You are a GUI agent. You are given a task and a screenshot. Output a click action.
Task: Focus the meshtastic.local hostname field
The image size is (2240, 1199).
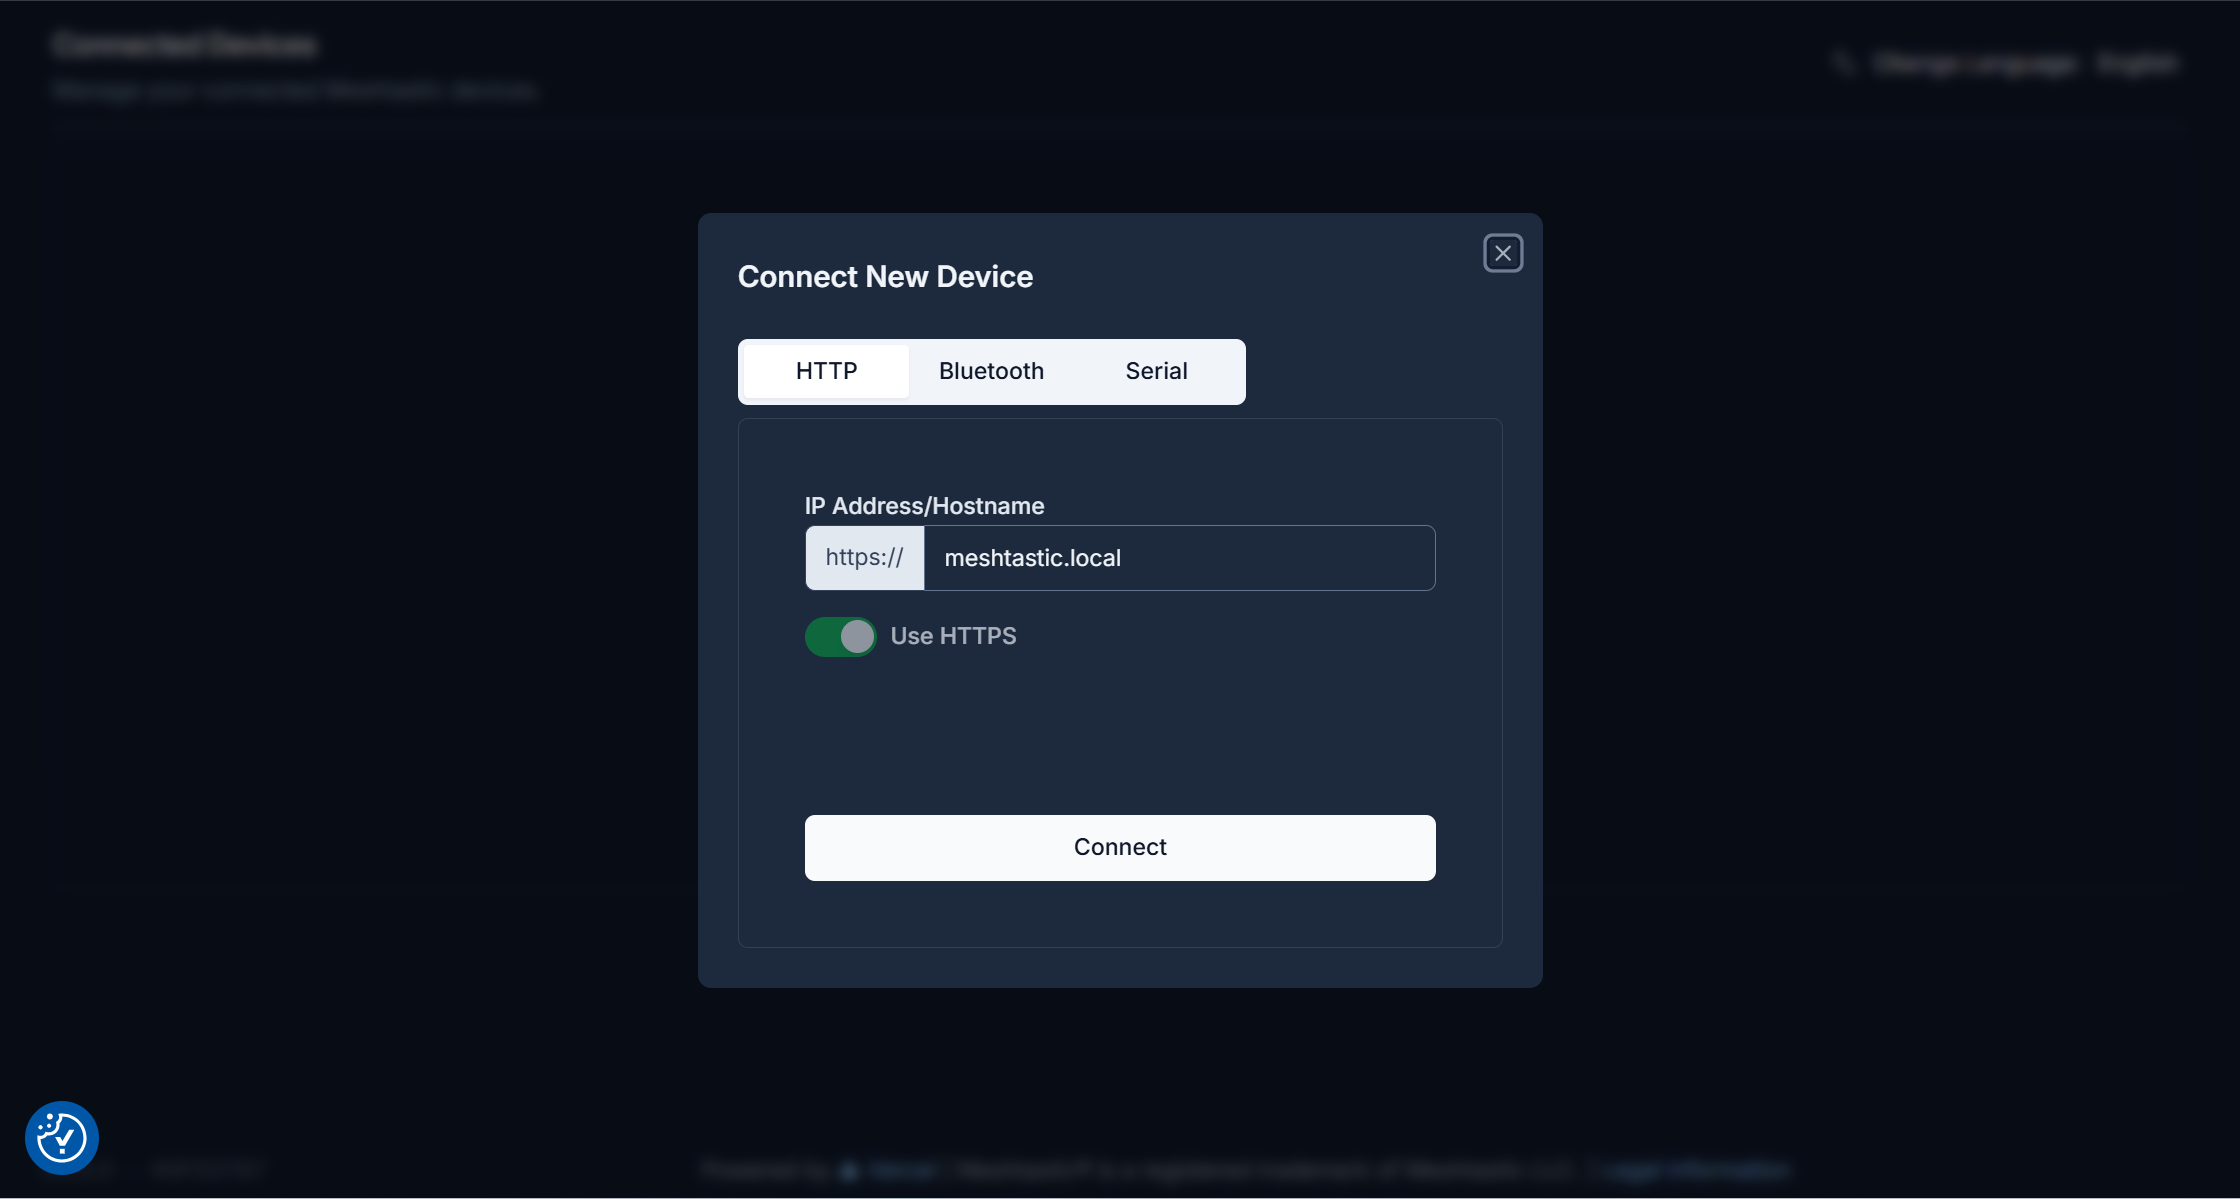pos(1178,558)
